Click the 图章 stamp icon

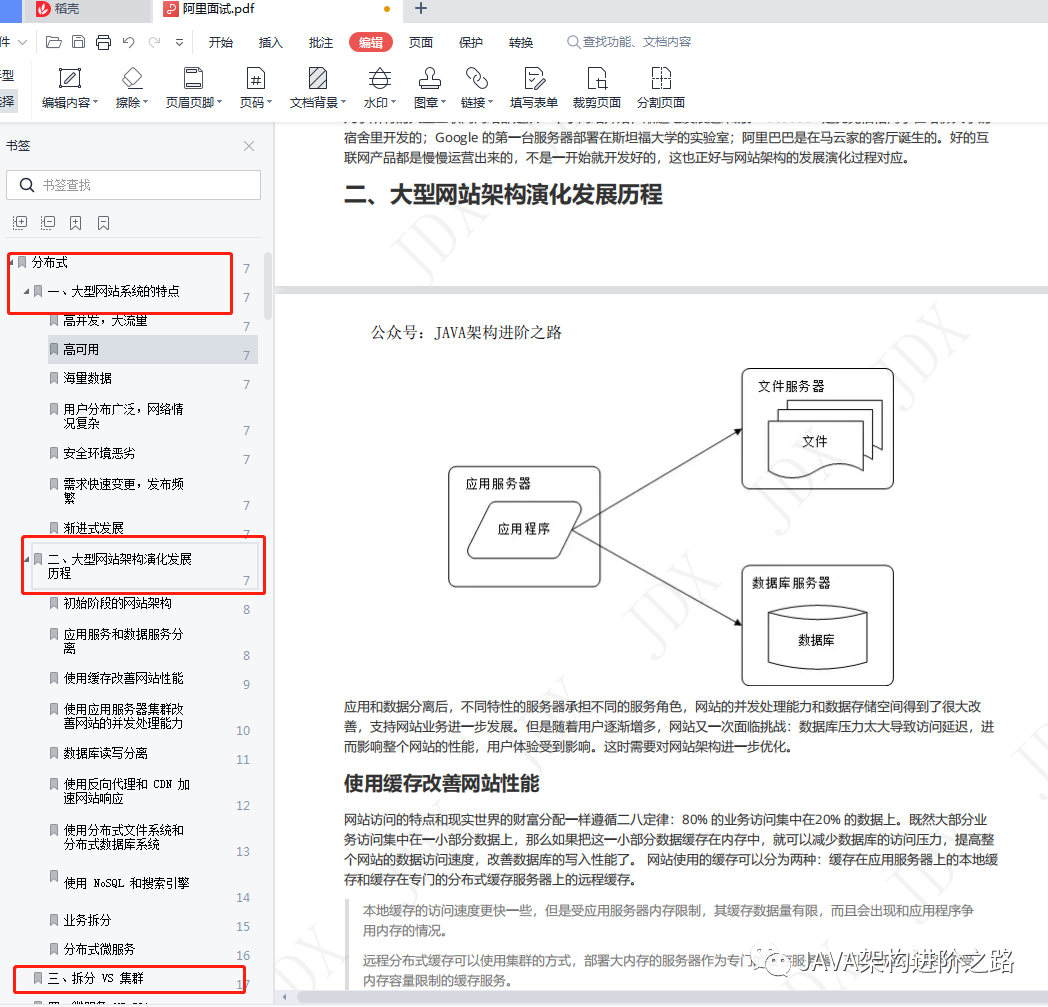tap(428, 87)
